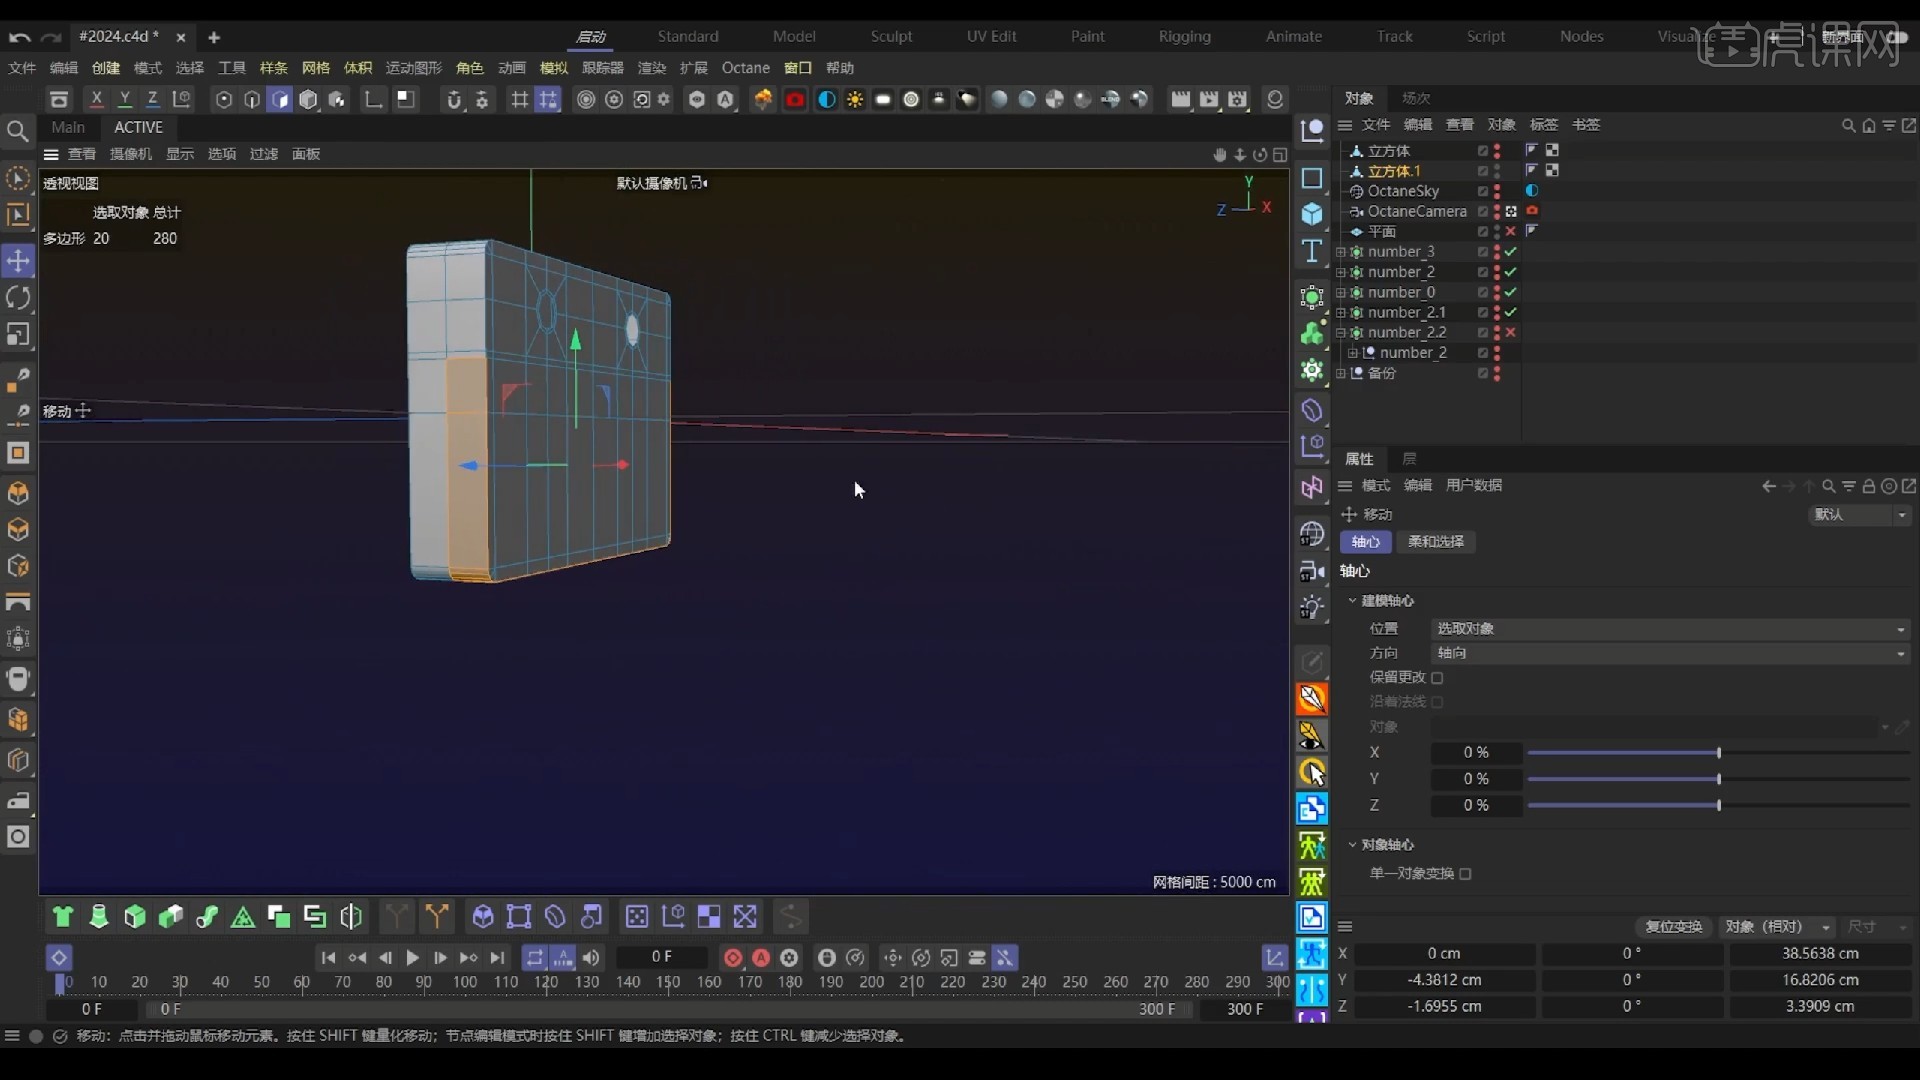Select the Scale tool in left toolbar
Image resolution: width=1920 pixels, height=1080 pixels.
coord(18,335)
